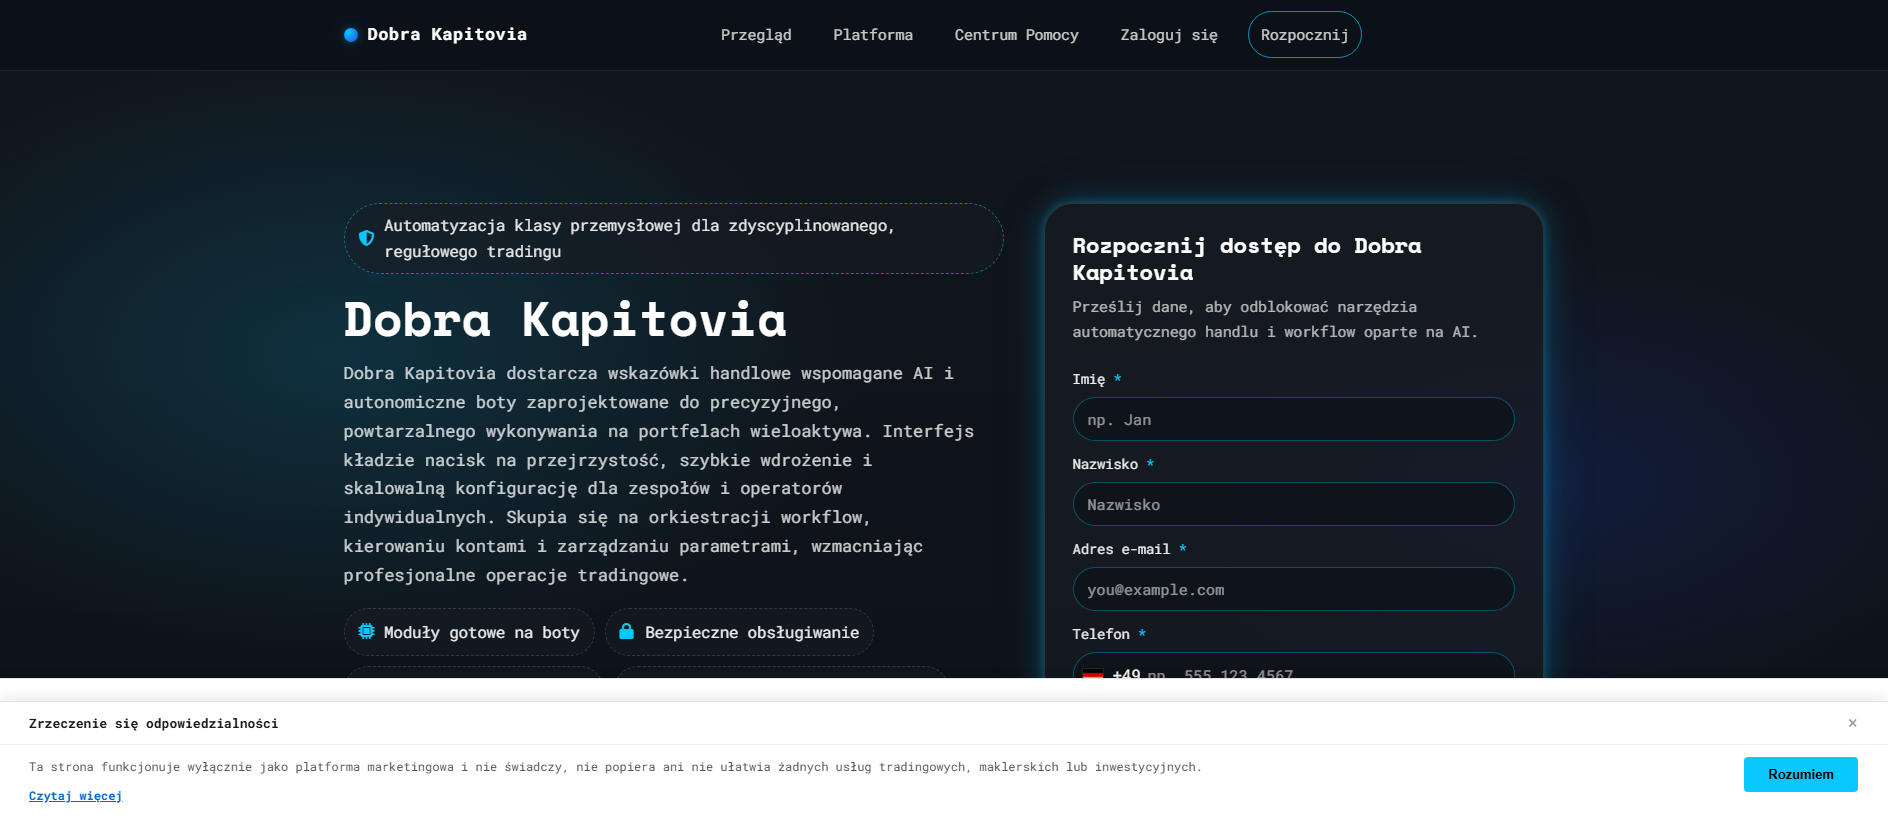Screen dimensions: 1888x818
Task: Click the 'Ta strona funkcjonuje wyłącznie' disclaimer text
Action: click(x=615, y=767)
